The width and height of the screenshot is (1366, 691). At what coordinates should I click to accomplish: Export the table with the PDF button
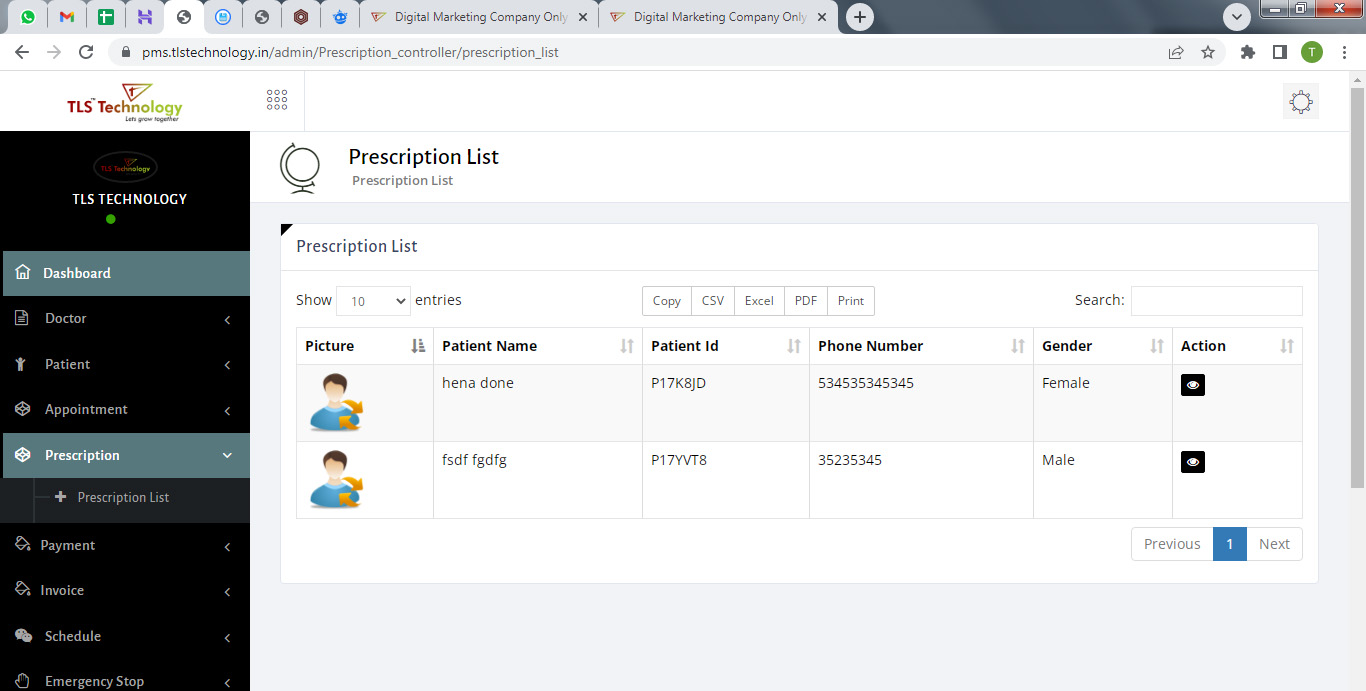tap(805, 301)
